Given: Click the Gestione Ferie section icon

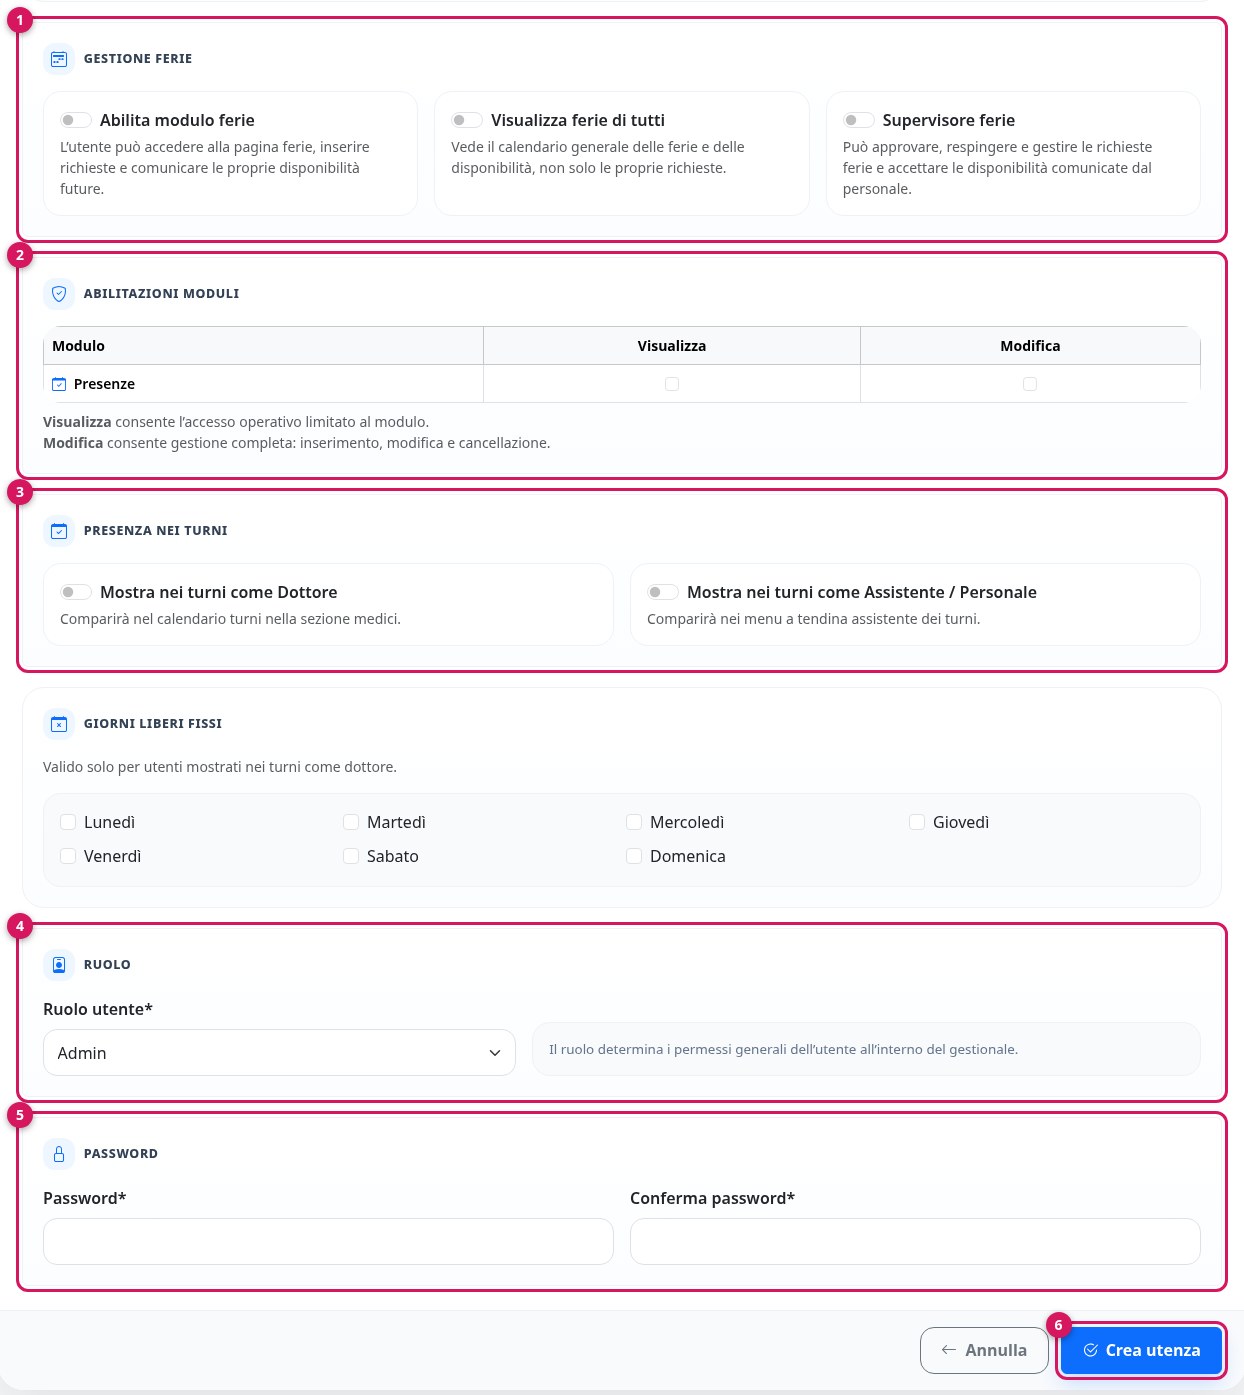Looking at the screenshot, I should [59, 59].
